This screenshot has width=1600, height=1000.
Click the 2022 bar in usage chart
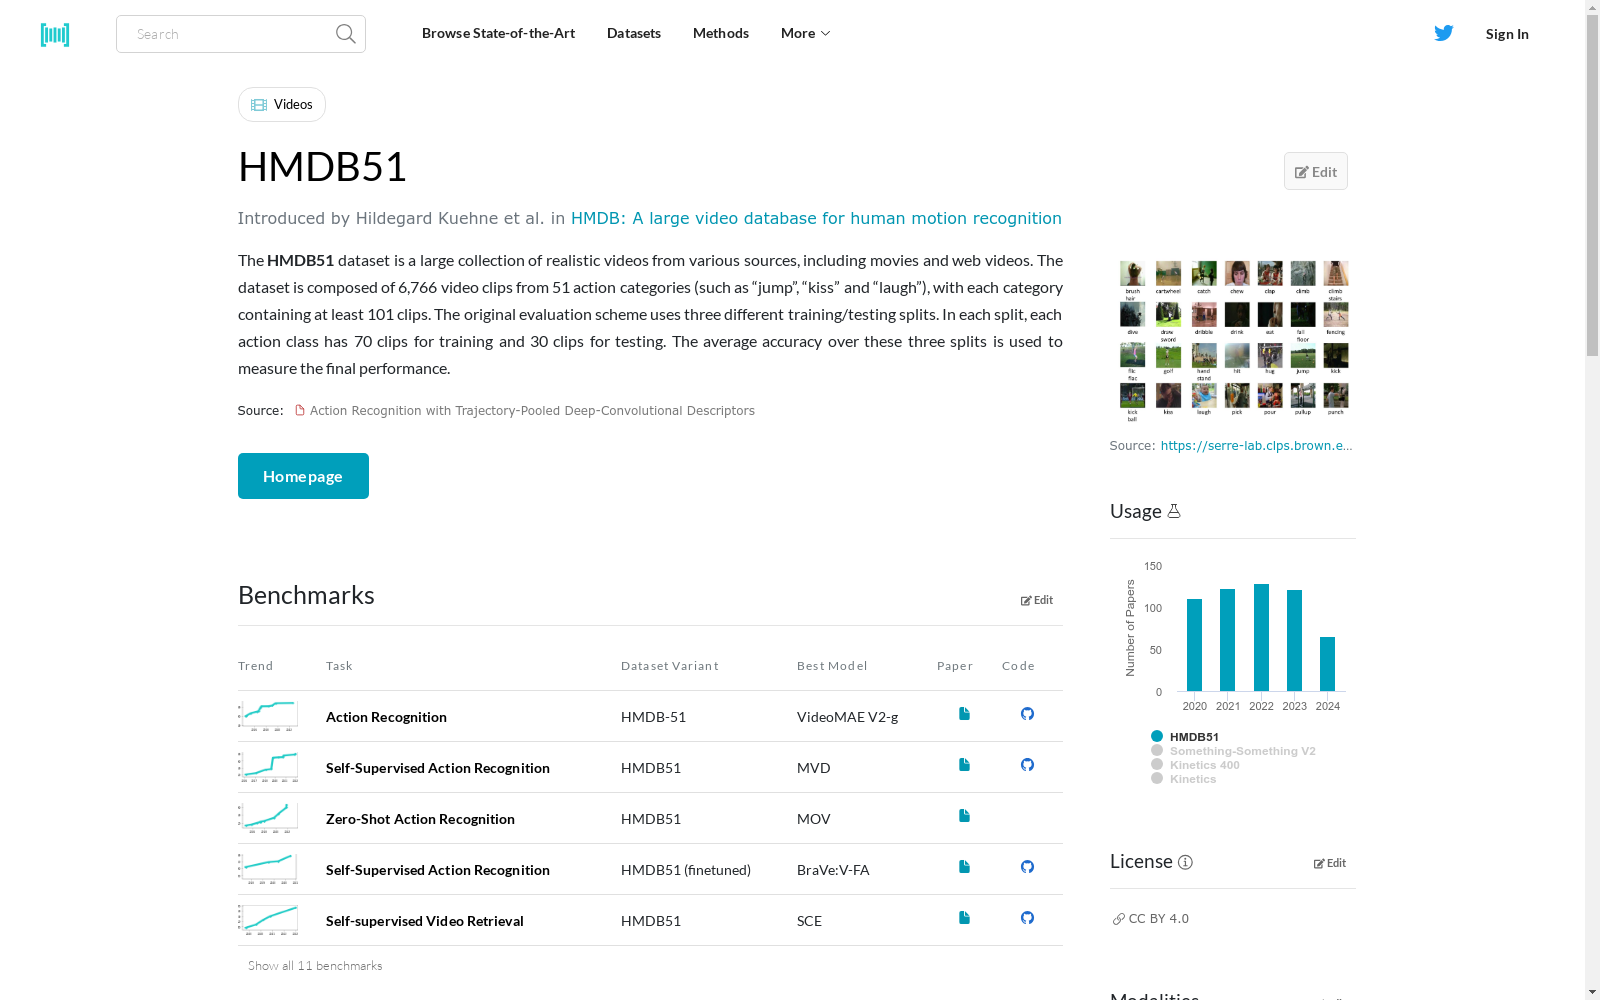pyautogui.click(x=1261, y=638)
